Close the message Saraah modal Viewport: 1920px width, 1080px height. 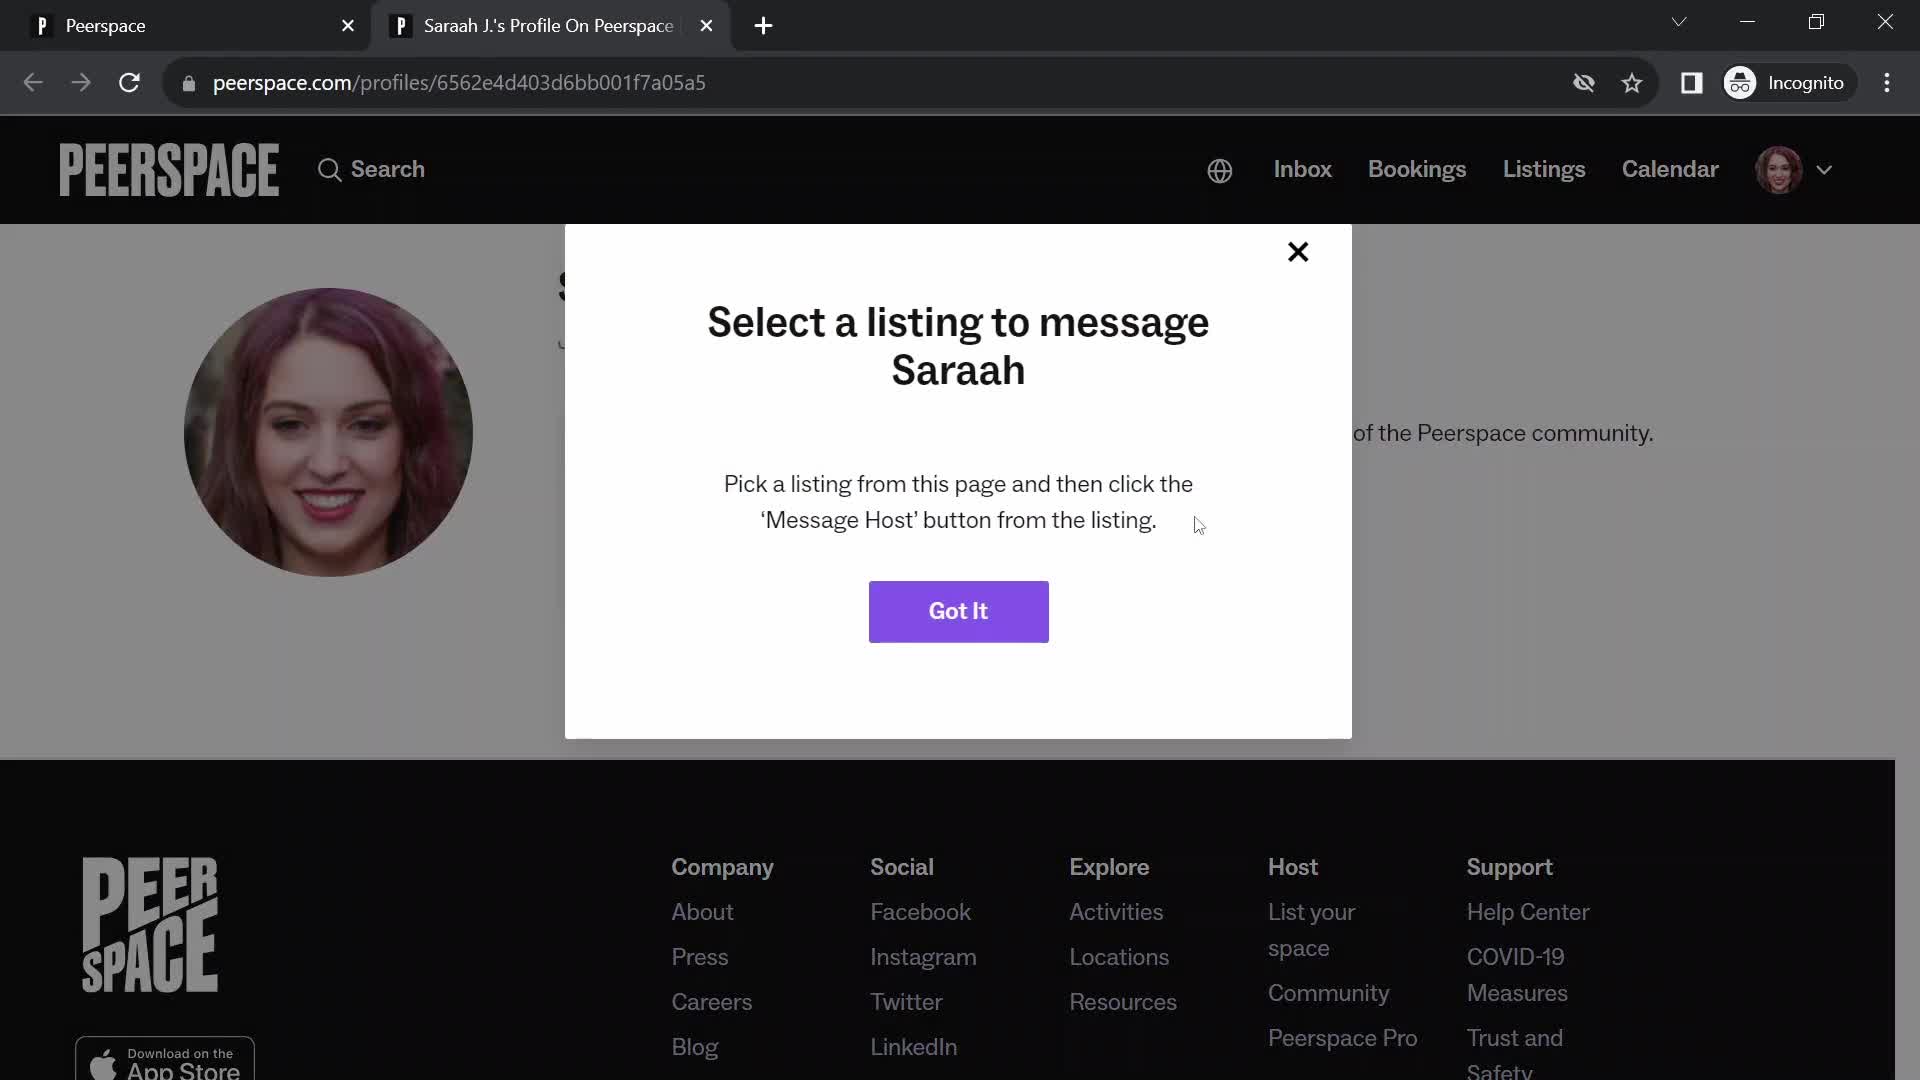click(x=1299, y=252)
